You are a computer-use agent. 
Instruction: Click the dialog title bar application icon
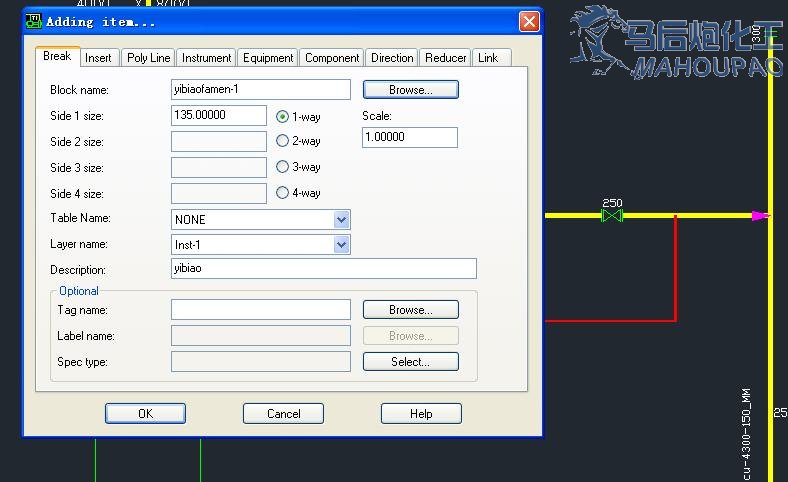pos(35,21)
